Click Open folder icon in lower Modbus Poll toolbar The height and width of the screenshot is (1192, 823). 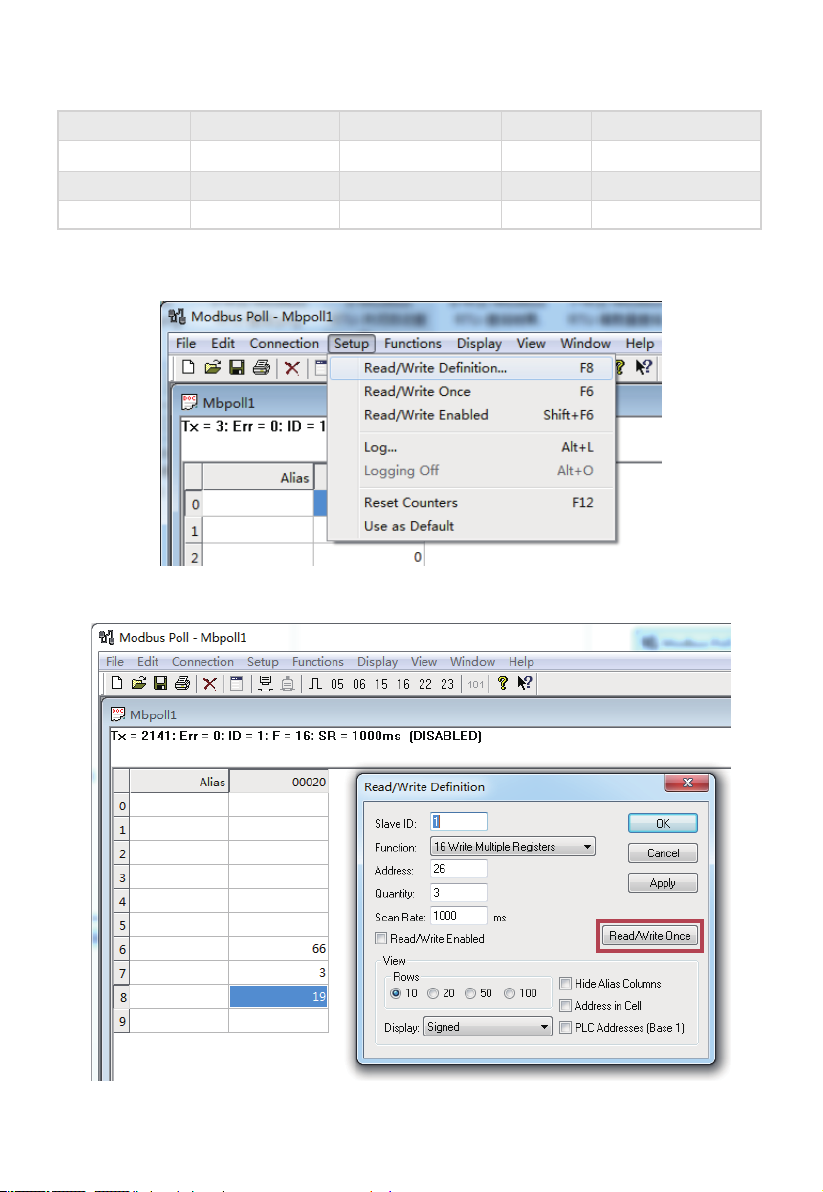point(138,683)
